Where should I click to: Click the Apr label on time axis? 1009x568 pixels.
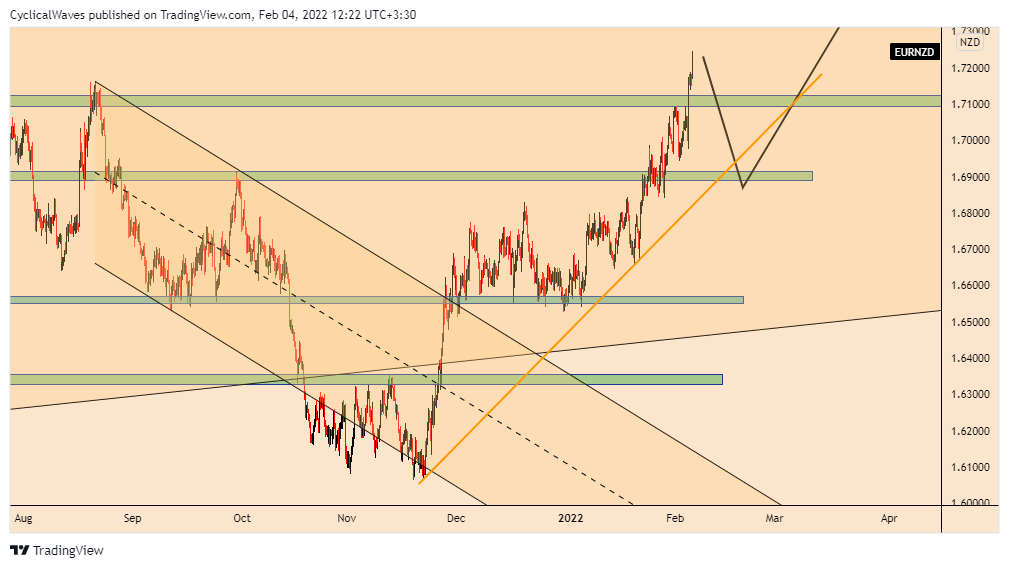pos(889,518)
